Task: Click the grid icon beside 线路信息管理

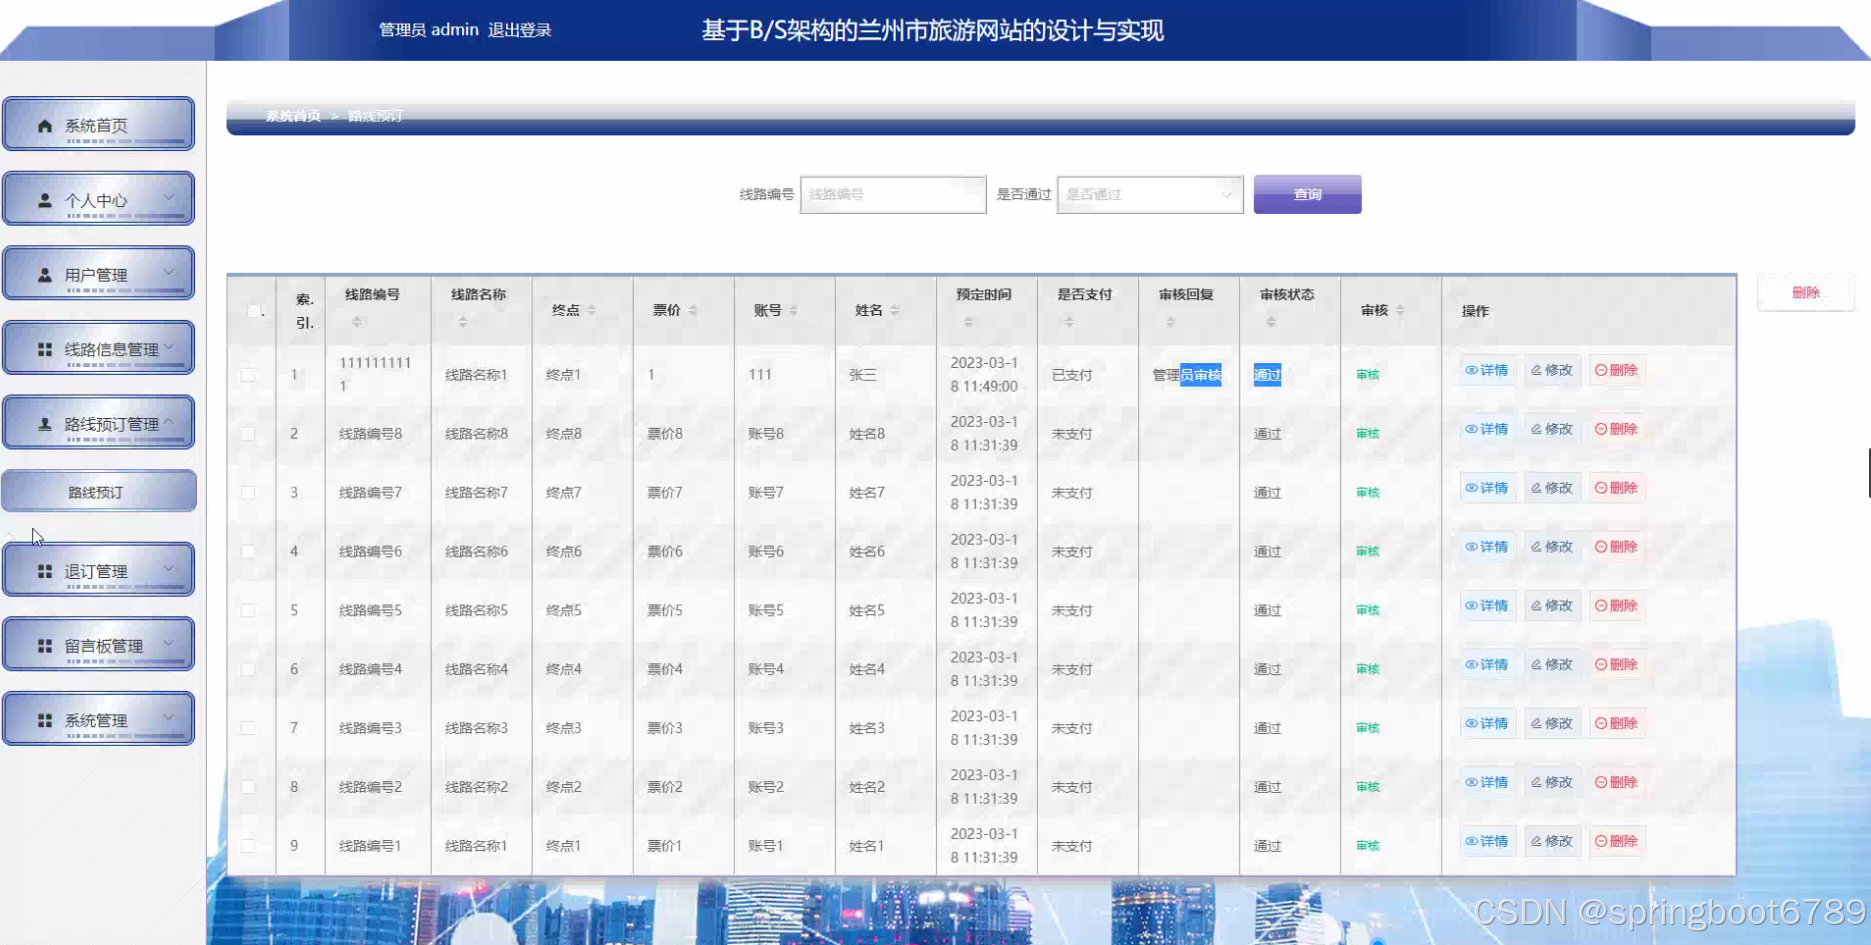Action: [45, 349]
